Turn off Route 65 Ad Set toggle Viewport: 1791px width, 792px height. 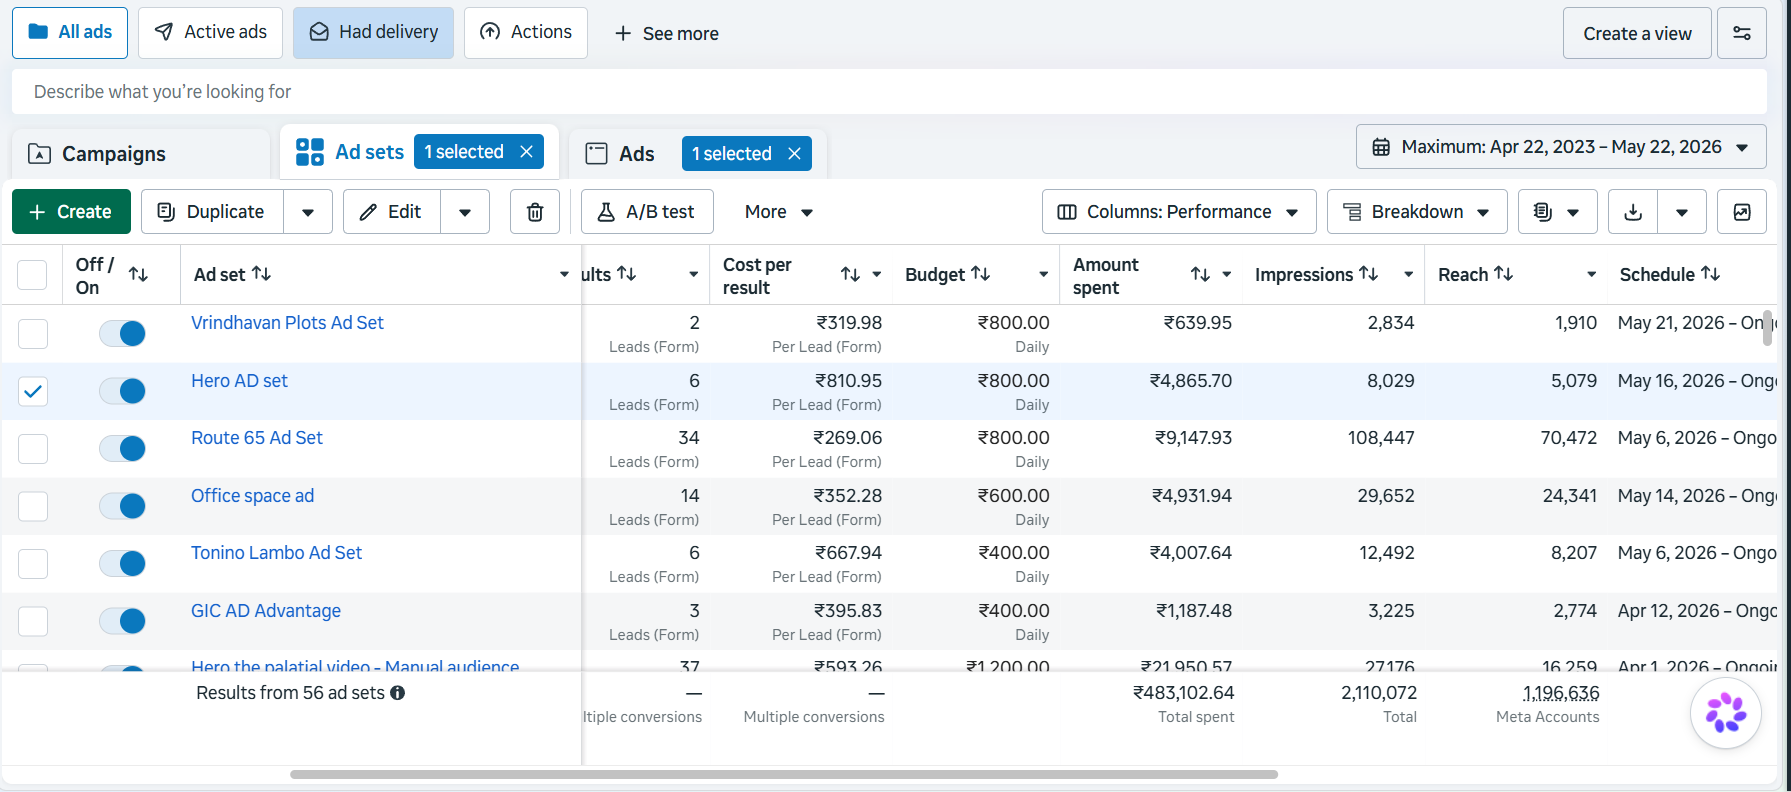(x=123, y=448)
